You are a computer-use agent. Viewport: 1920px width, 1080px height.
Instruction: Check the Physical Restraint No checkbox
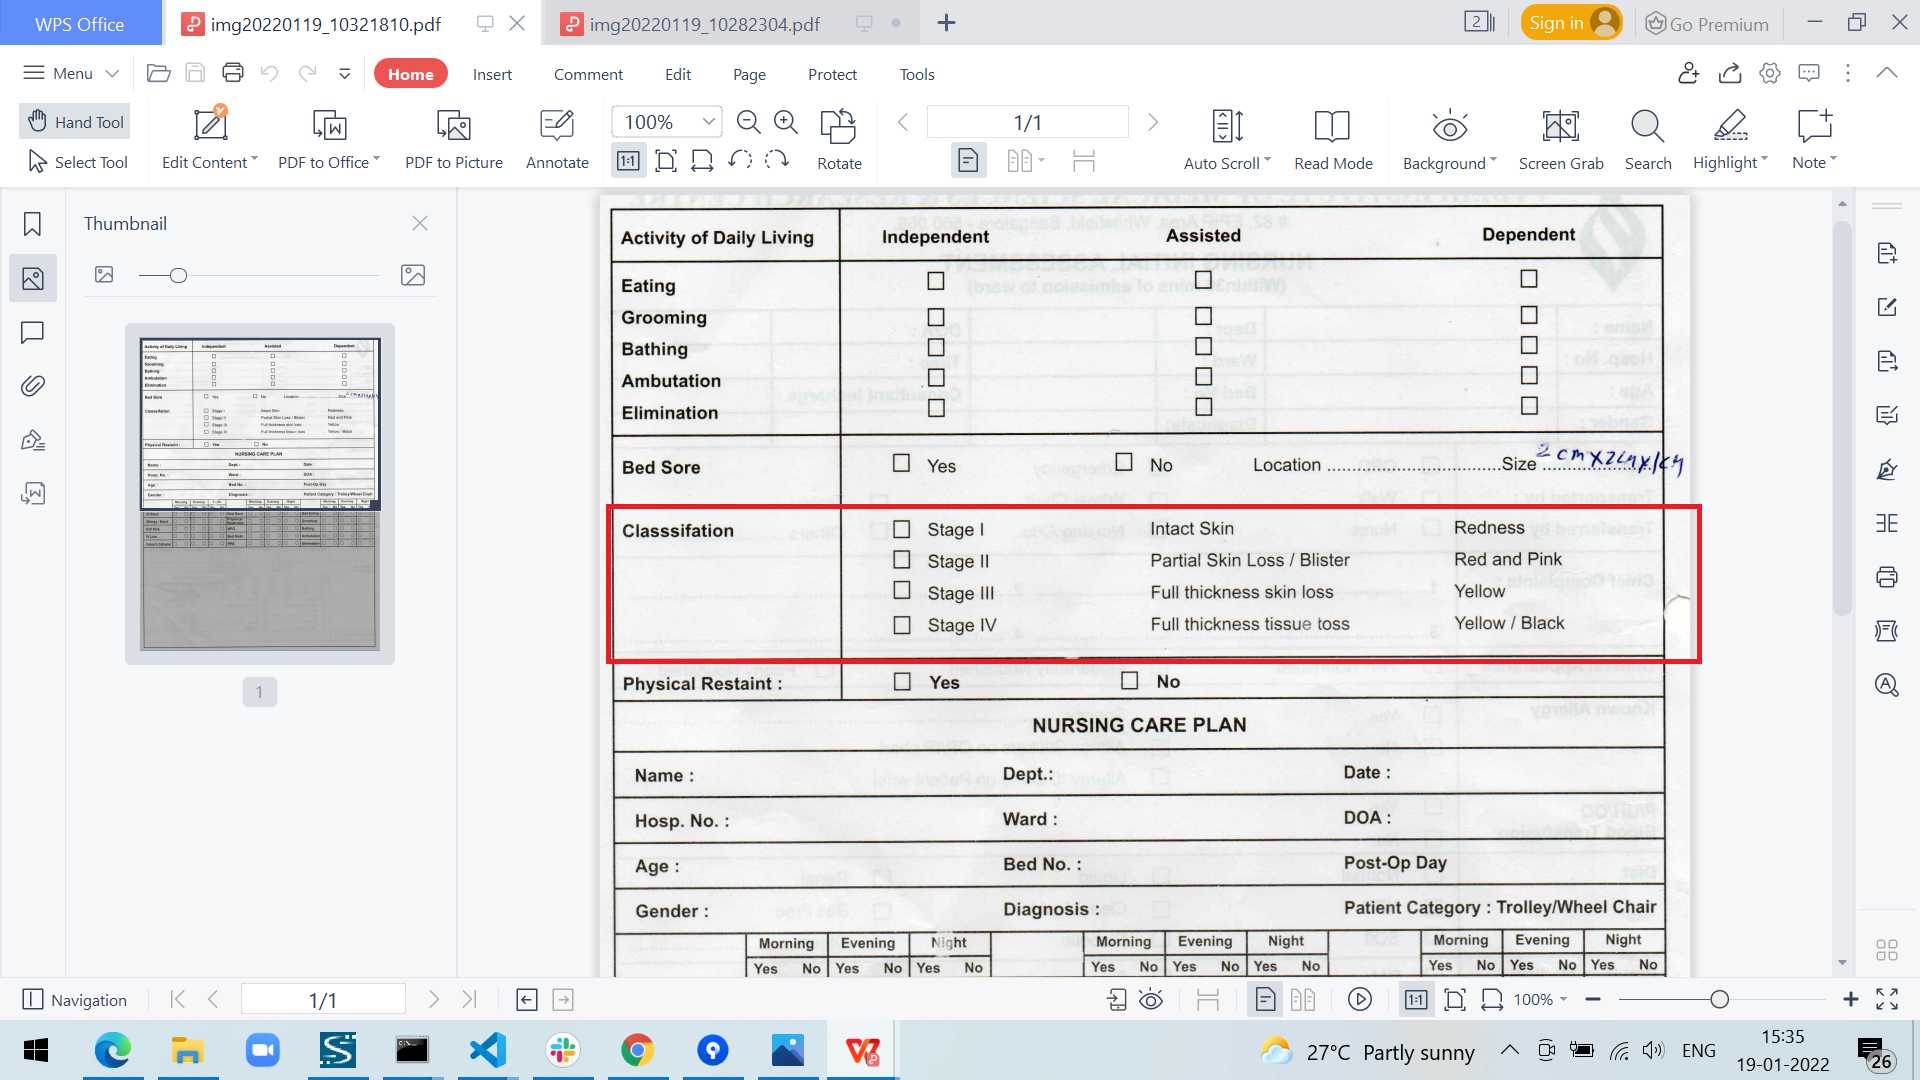(1130, 681)
